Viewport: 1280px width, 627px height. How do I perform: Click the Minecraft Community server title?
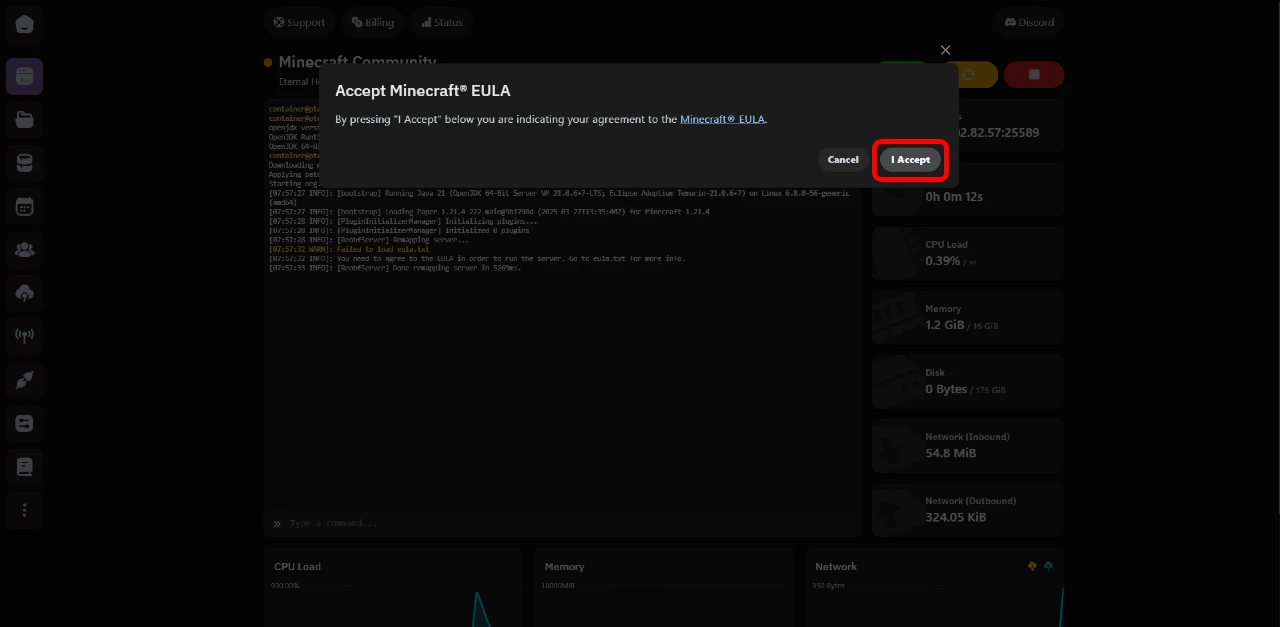point(357,62)
